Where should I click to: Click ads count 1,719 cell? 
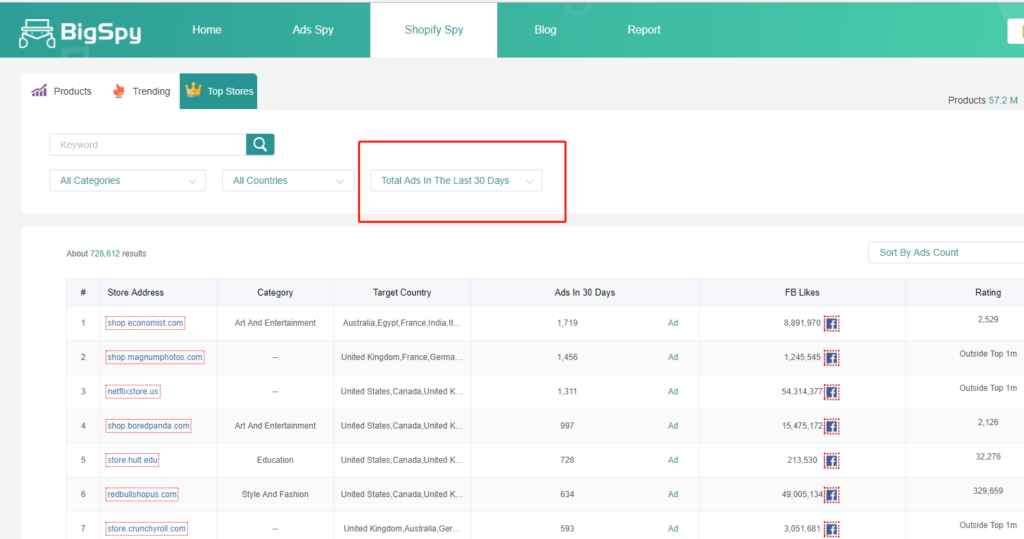click(567, 323)
